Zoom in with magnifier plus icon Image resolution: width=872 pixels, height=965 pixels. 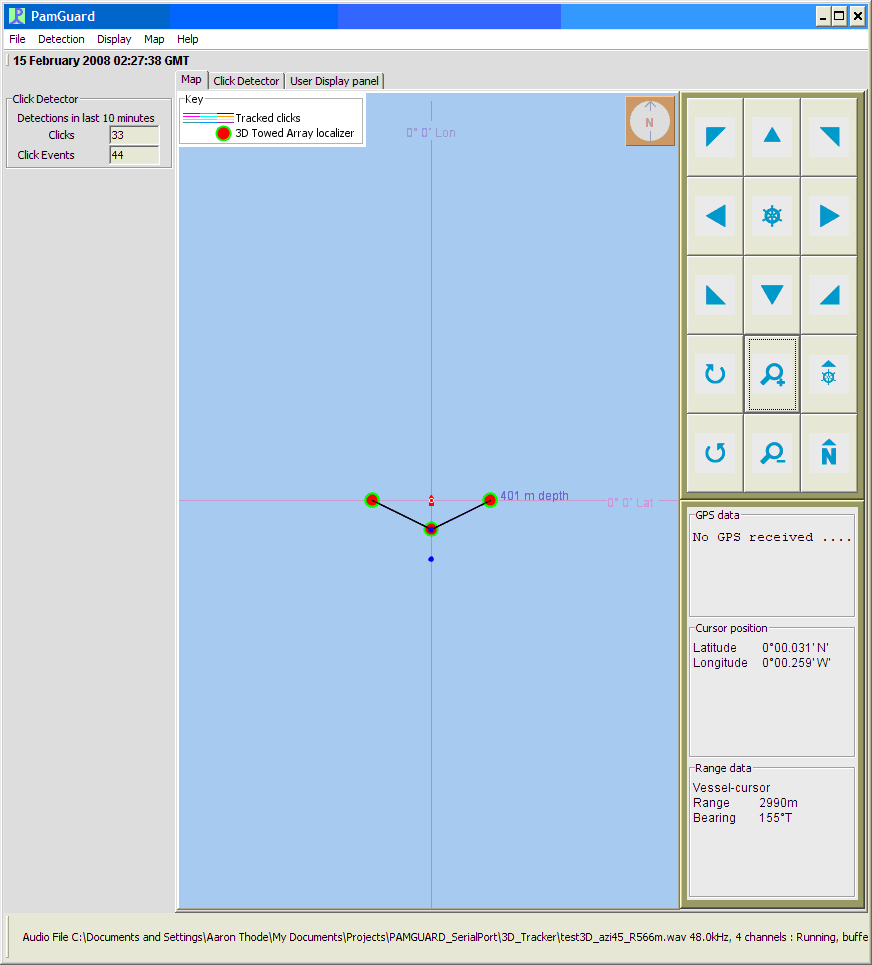pyautogui.click(x=772, y=374)
